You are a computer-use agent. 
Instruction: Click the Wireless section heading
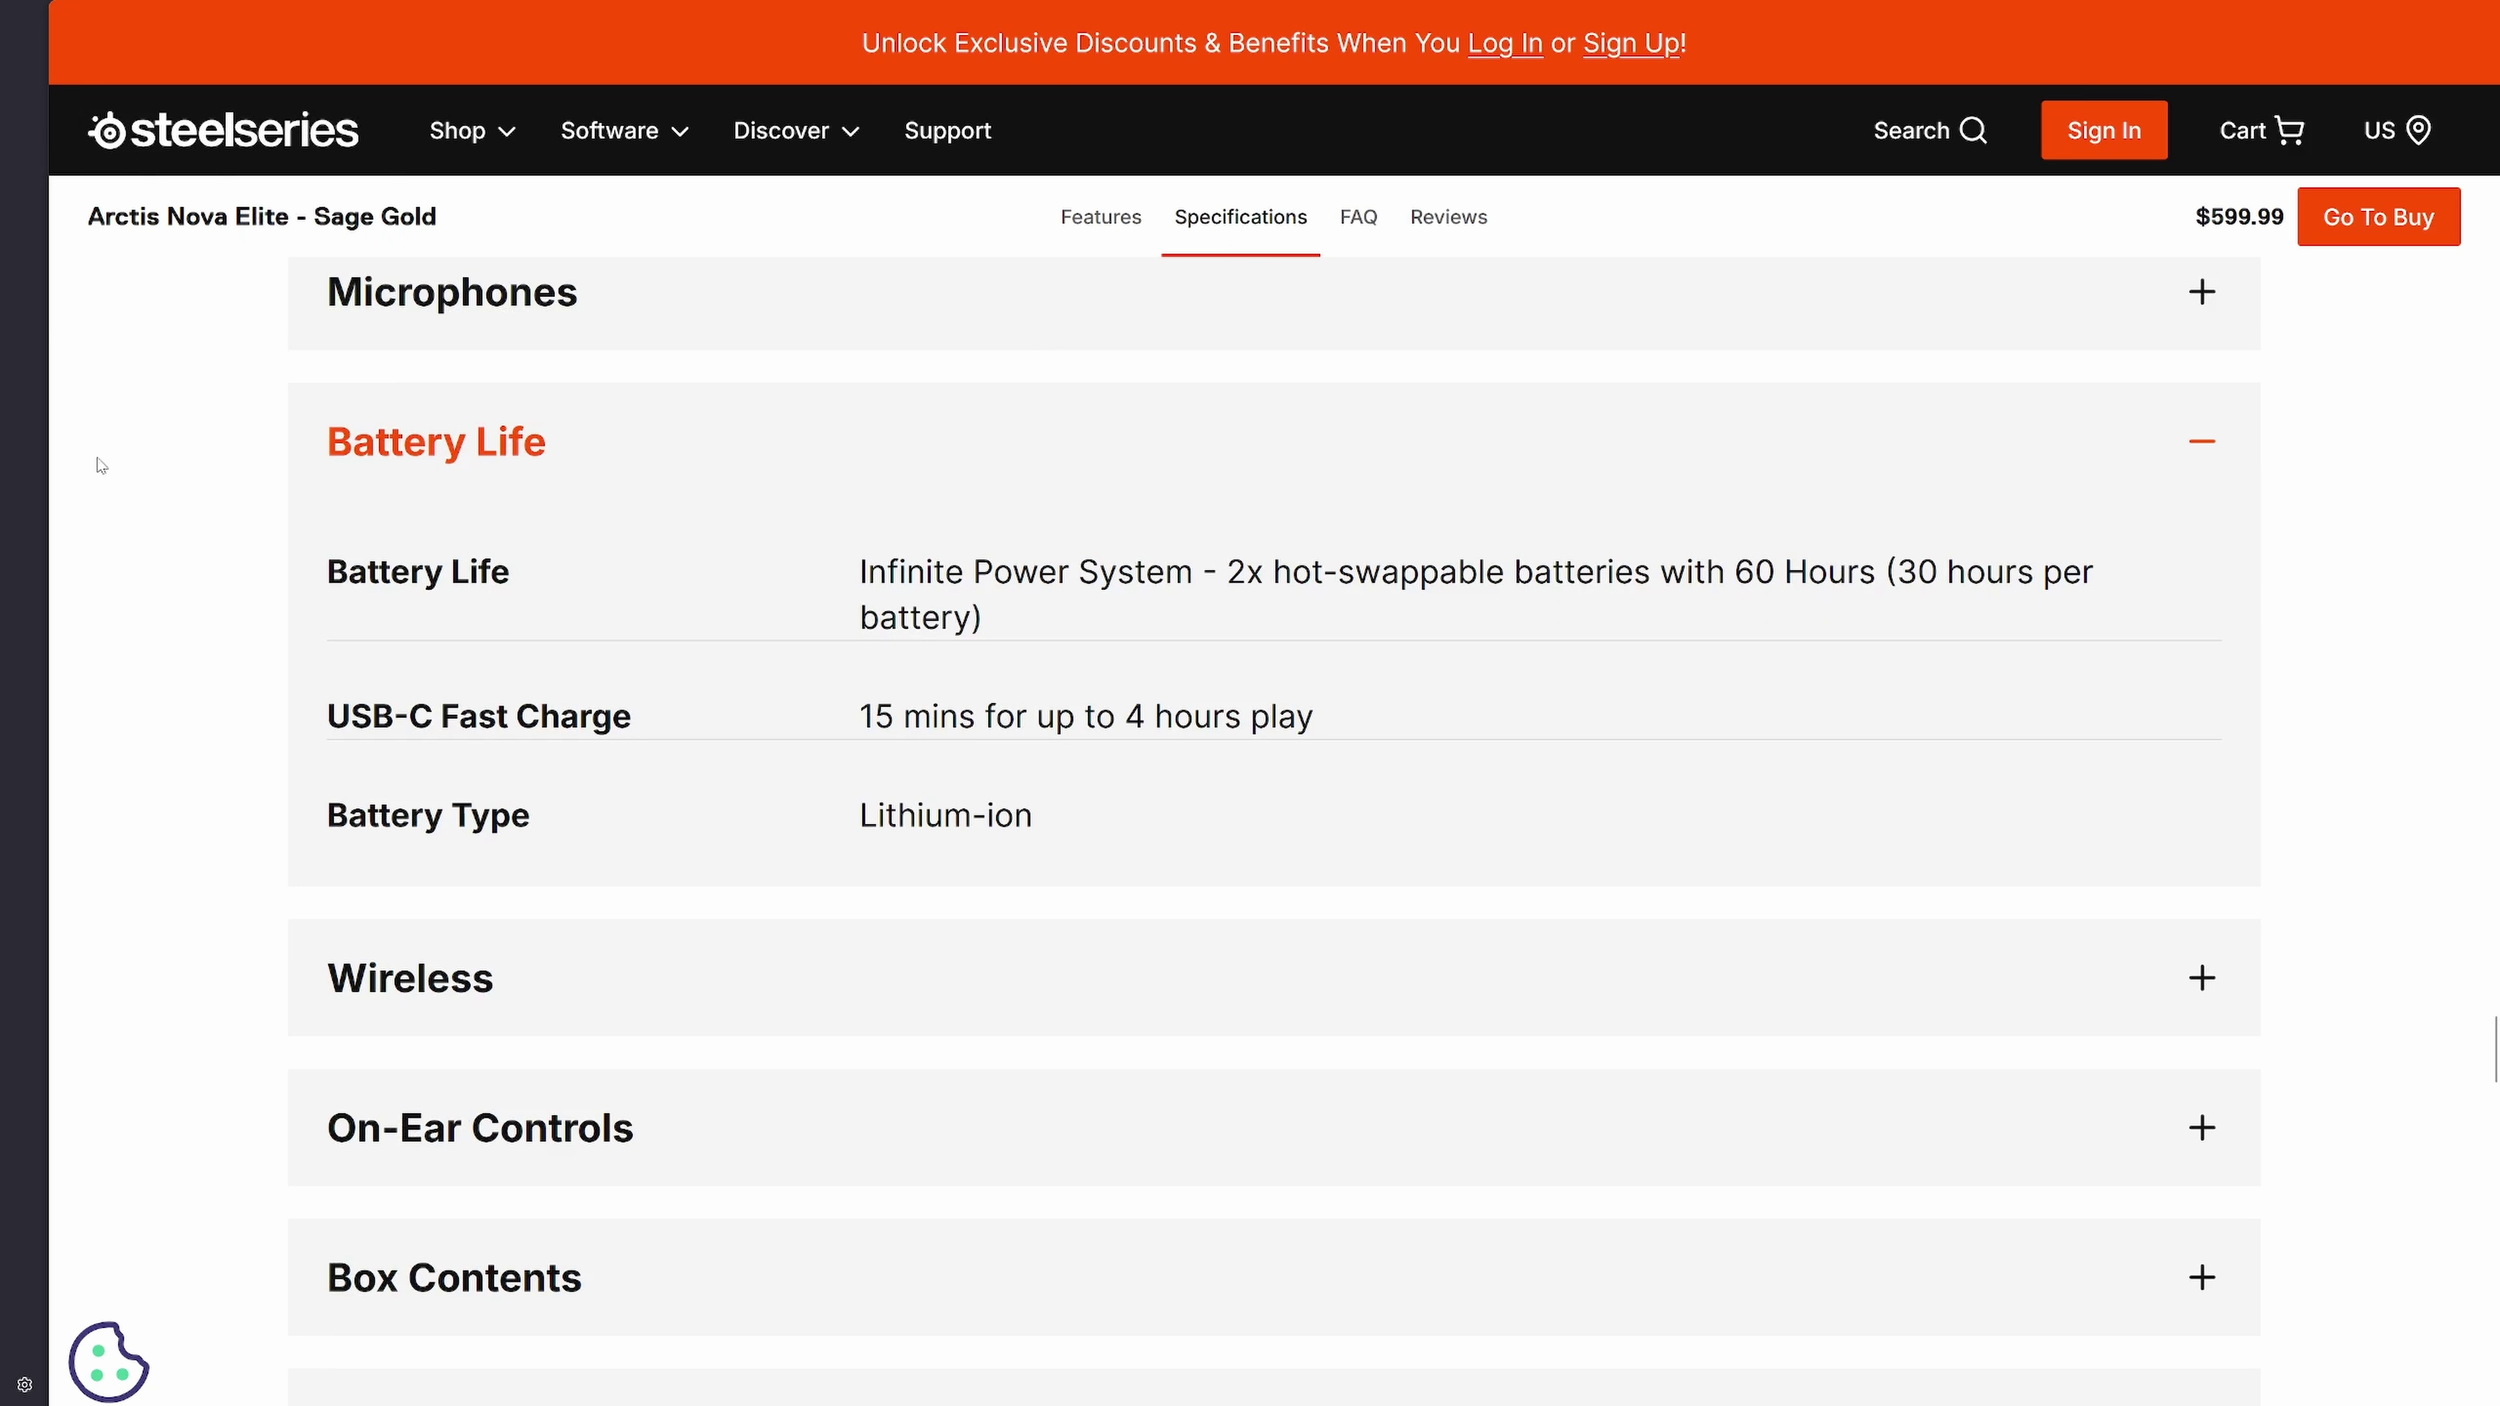pos(410,978)
